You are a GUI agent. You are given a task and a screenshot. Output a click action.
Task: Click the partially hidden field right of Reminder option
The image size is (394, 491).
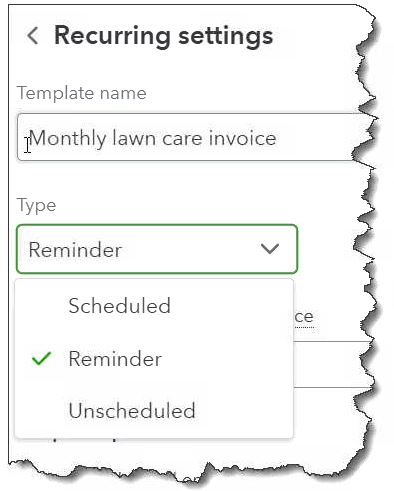(x=332, y=364)
